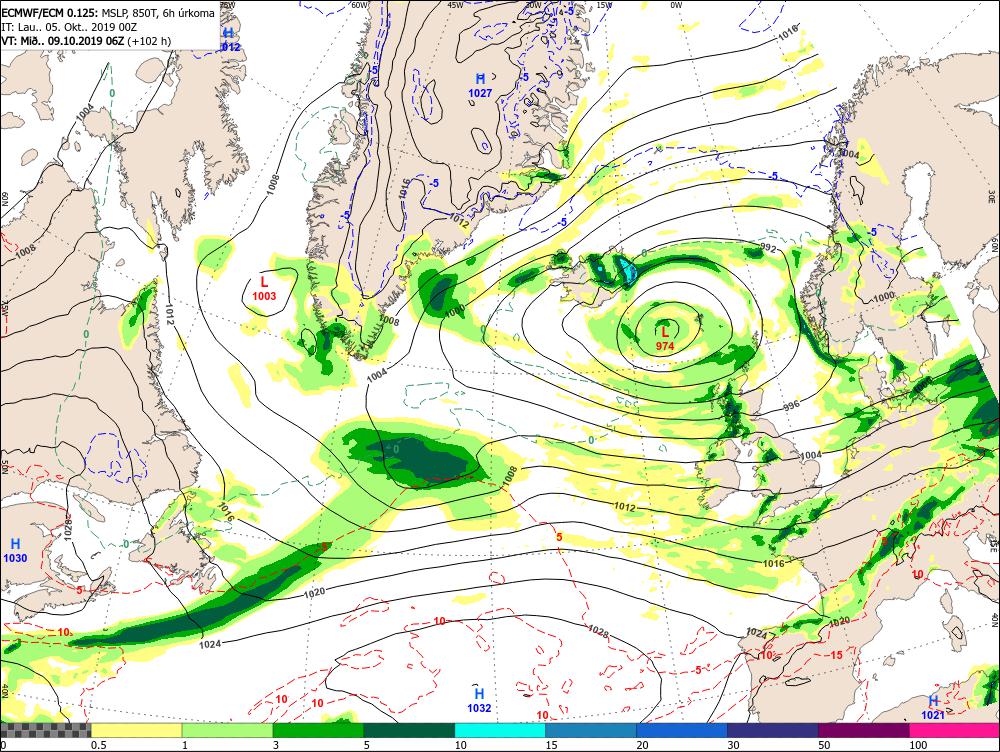This screenshot has height=752, width=1000.
Task: Click the cyan 10–15 legend swatch
Action: (x=500, y=730)
